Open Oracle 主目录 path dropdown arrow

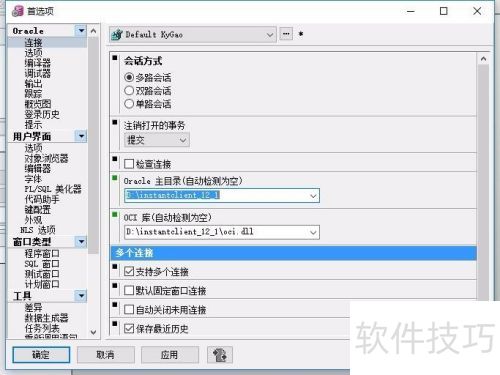click(x=313, y=196)
